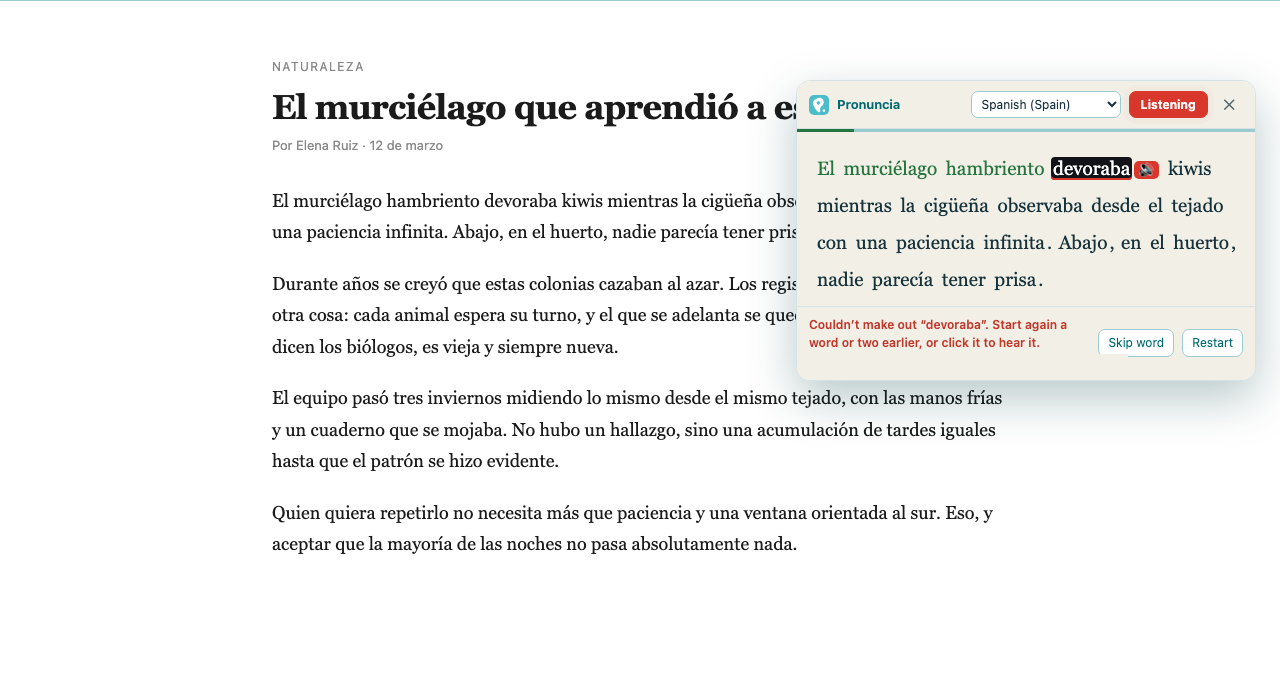Click the red "Couldn't make out" error message
This screenshot has width=1280, height=690.
point(938,334)
